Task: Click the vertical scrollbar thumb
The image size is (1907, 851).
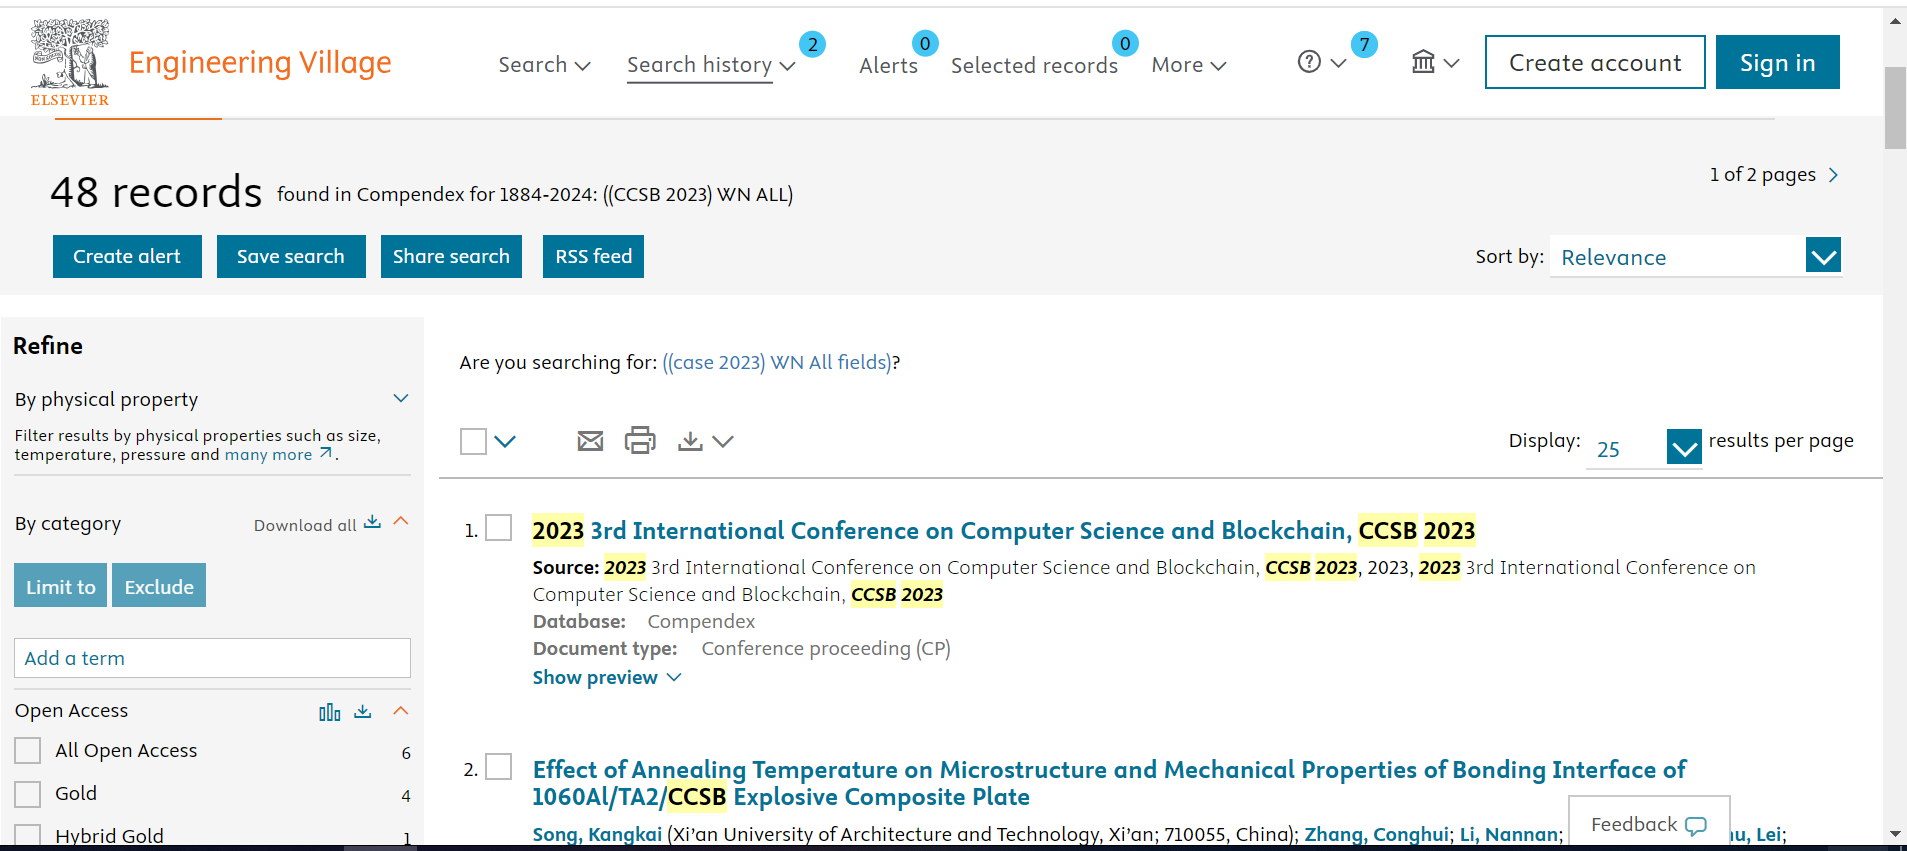Action: (1895, 108)
